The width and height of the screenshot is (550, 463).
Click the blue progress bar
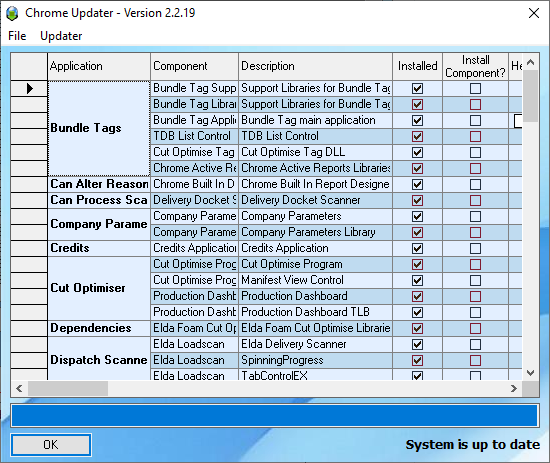[x=275, y=416]
